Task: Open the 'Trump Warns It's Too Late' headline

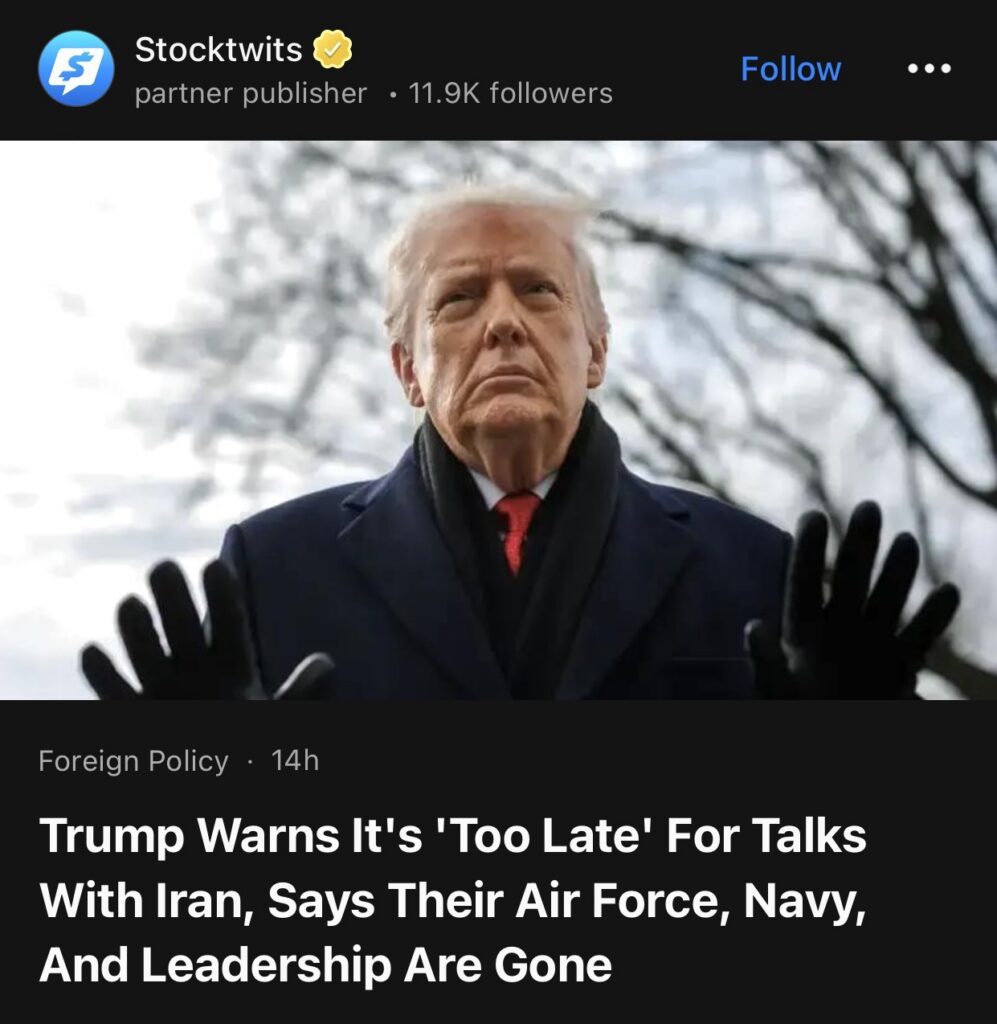Action: [452, 900]
